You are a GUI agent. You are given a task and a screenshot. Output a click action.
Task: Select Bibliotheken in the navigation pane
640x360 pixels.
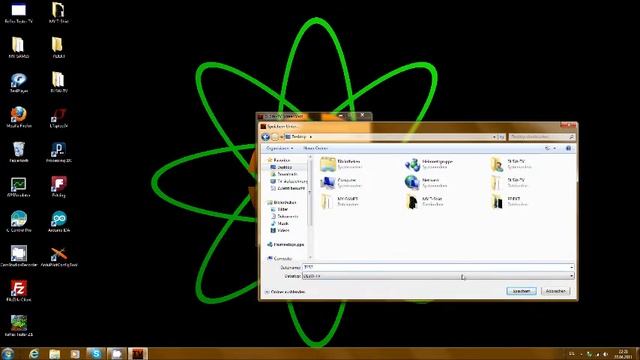click(x=281, y=202)
